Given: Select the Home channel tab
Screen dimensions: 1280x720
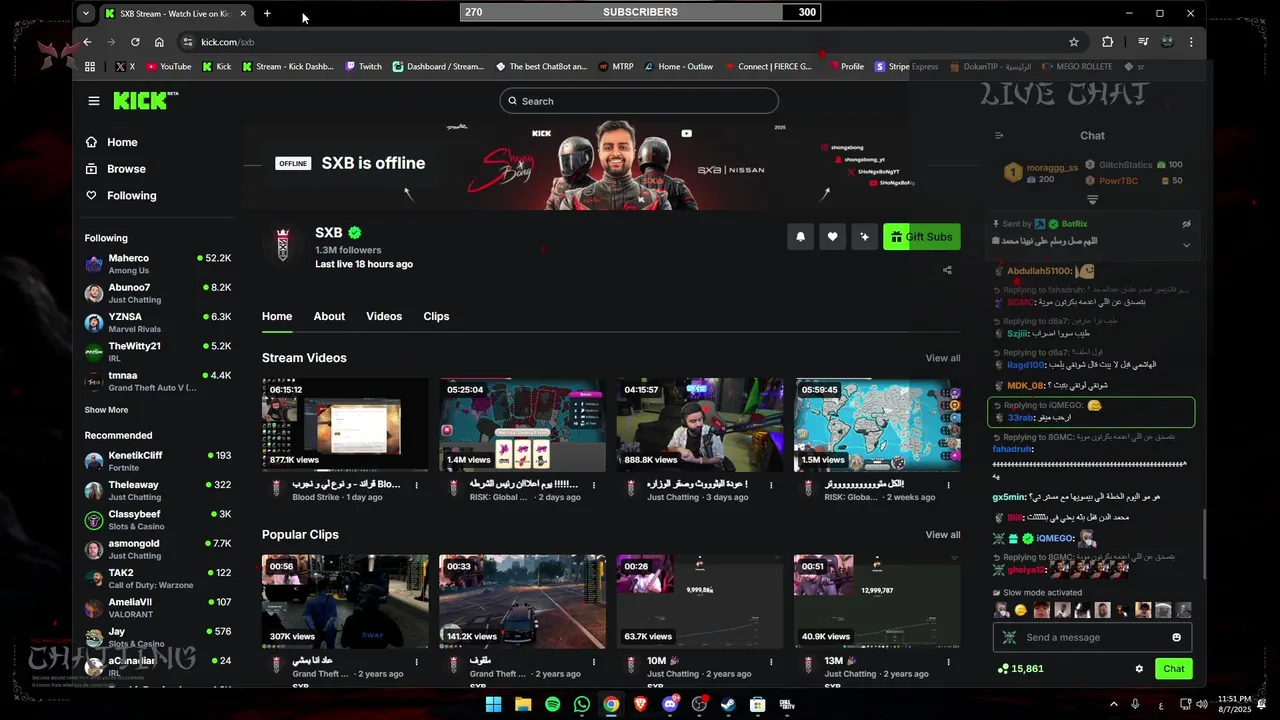Looking at the screenshot, I should click(x=277, y=316).
